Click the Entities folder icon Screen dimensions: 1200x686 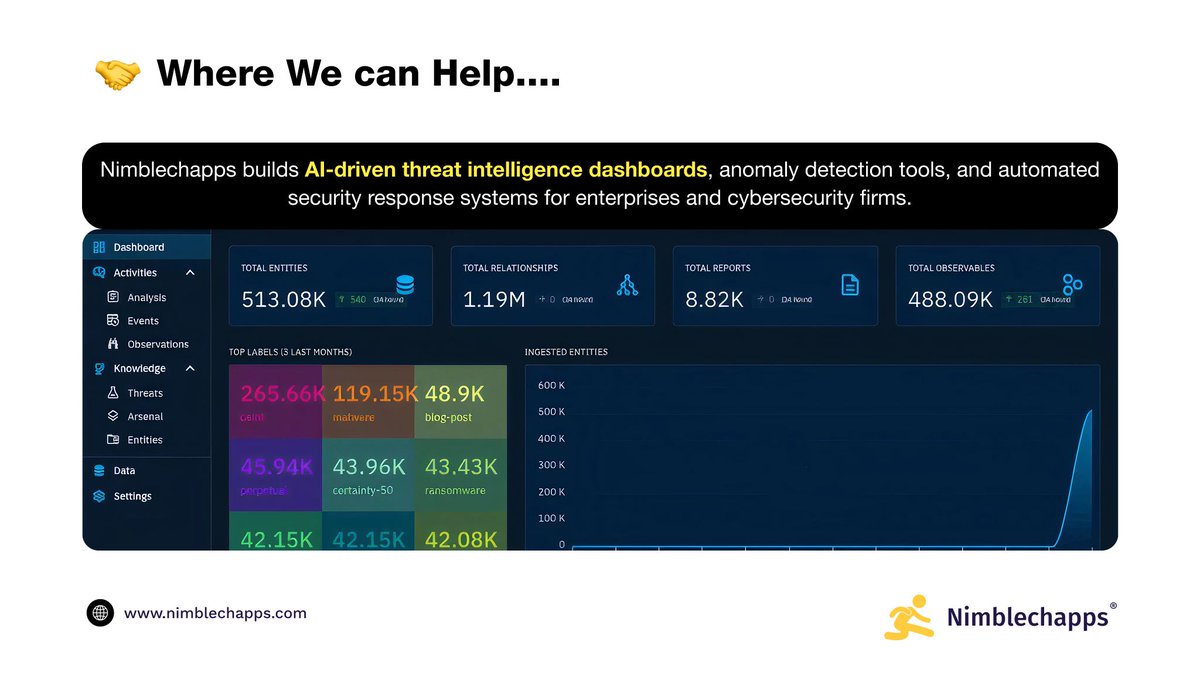113,440
